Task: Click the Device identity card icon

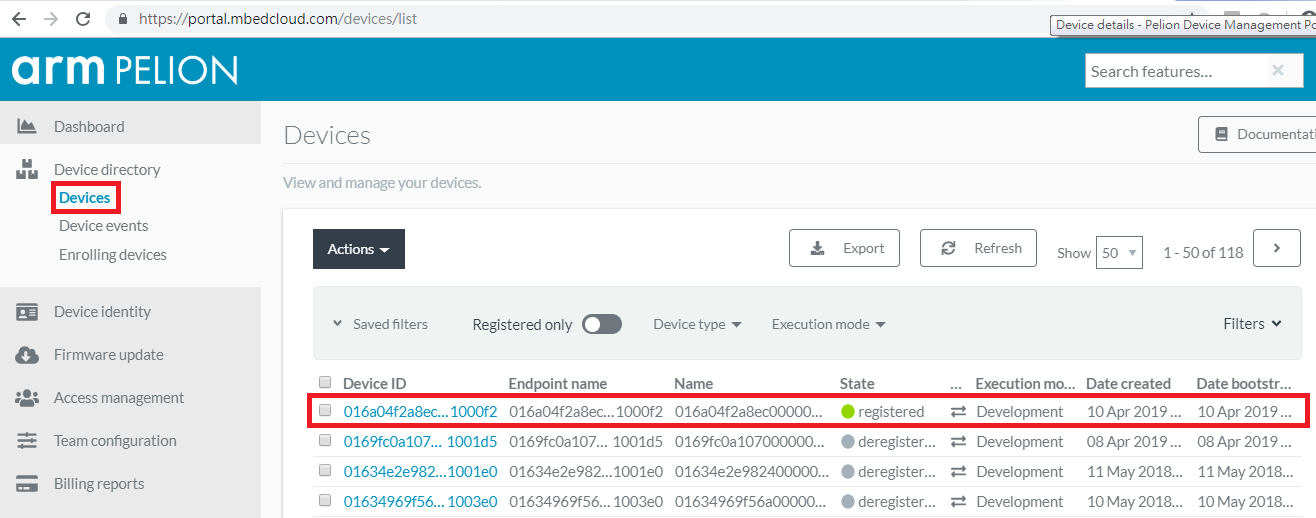Action: click(27, 312)
